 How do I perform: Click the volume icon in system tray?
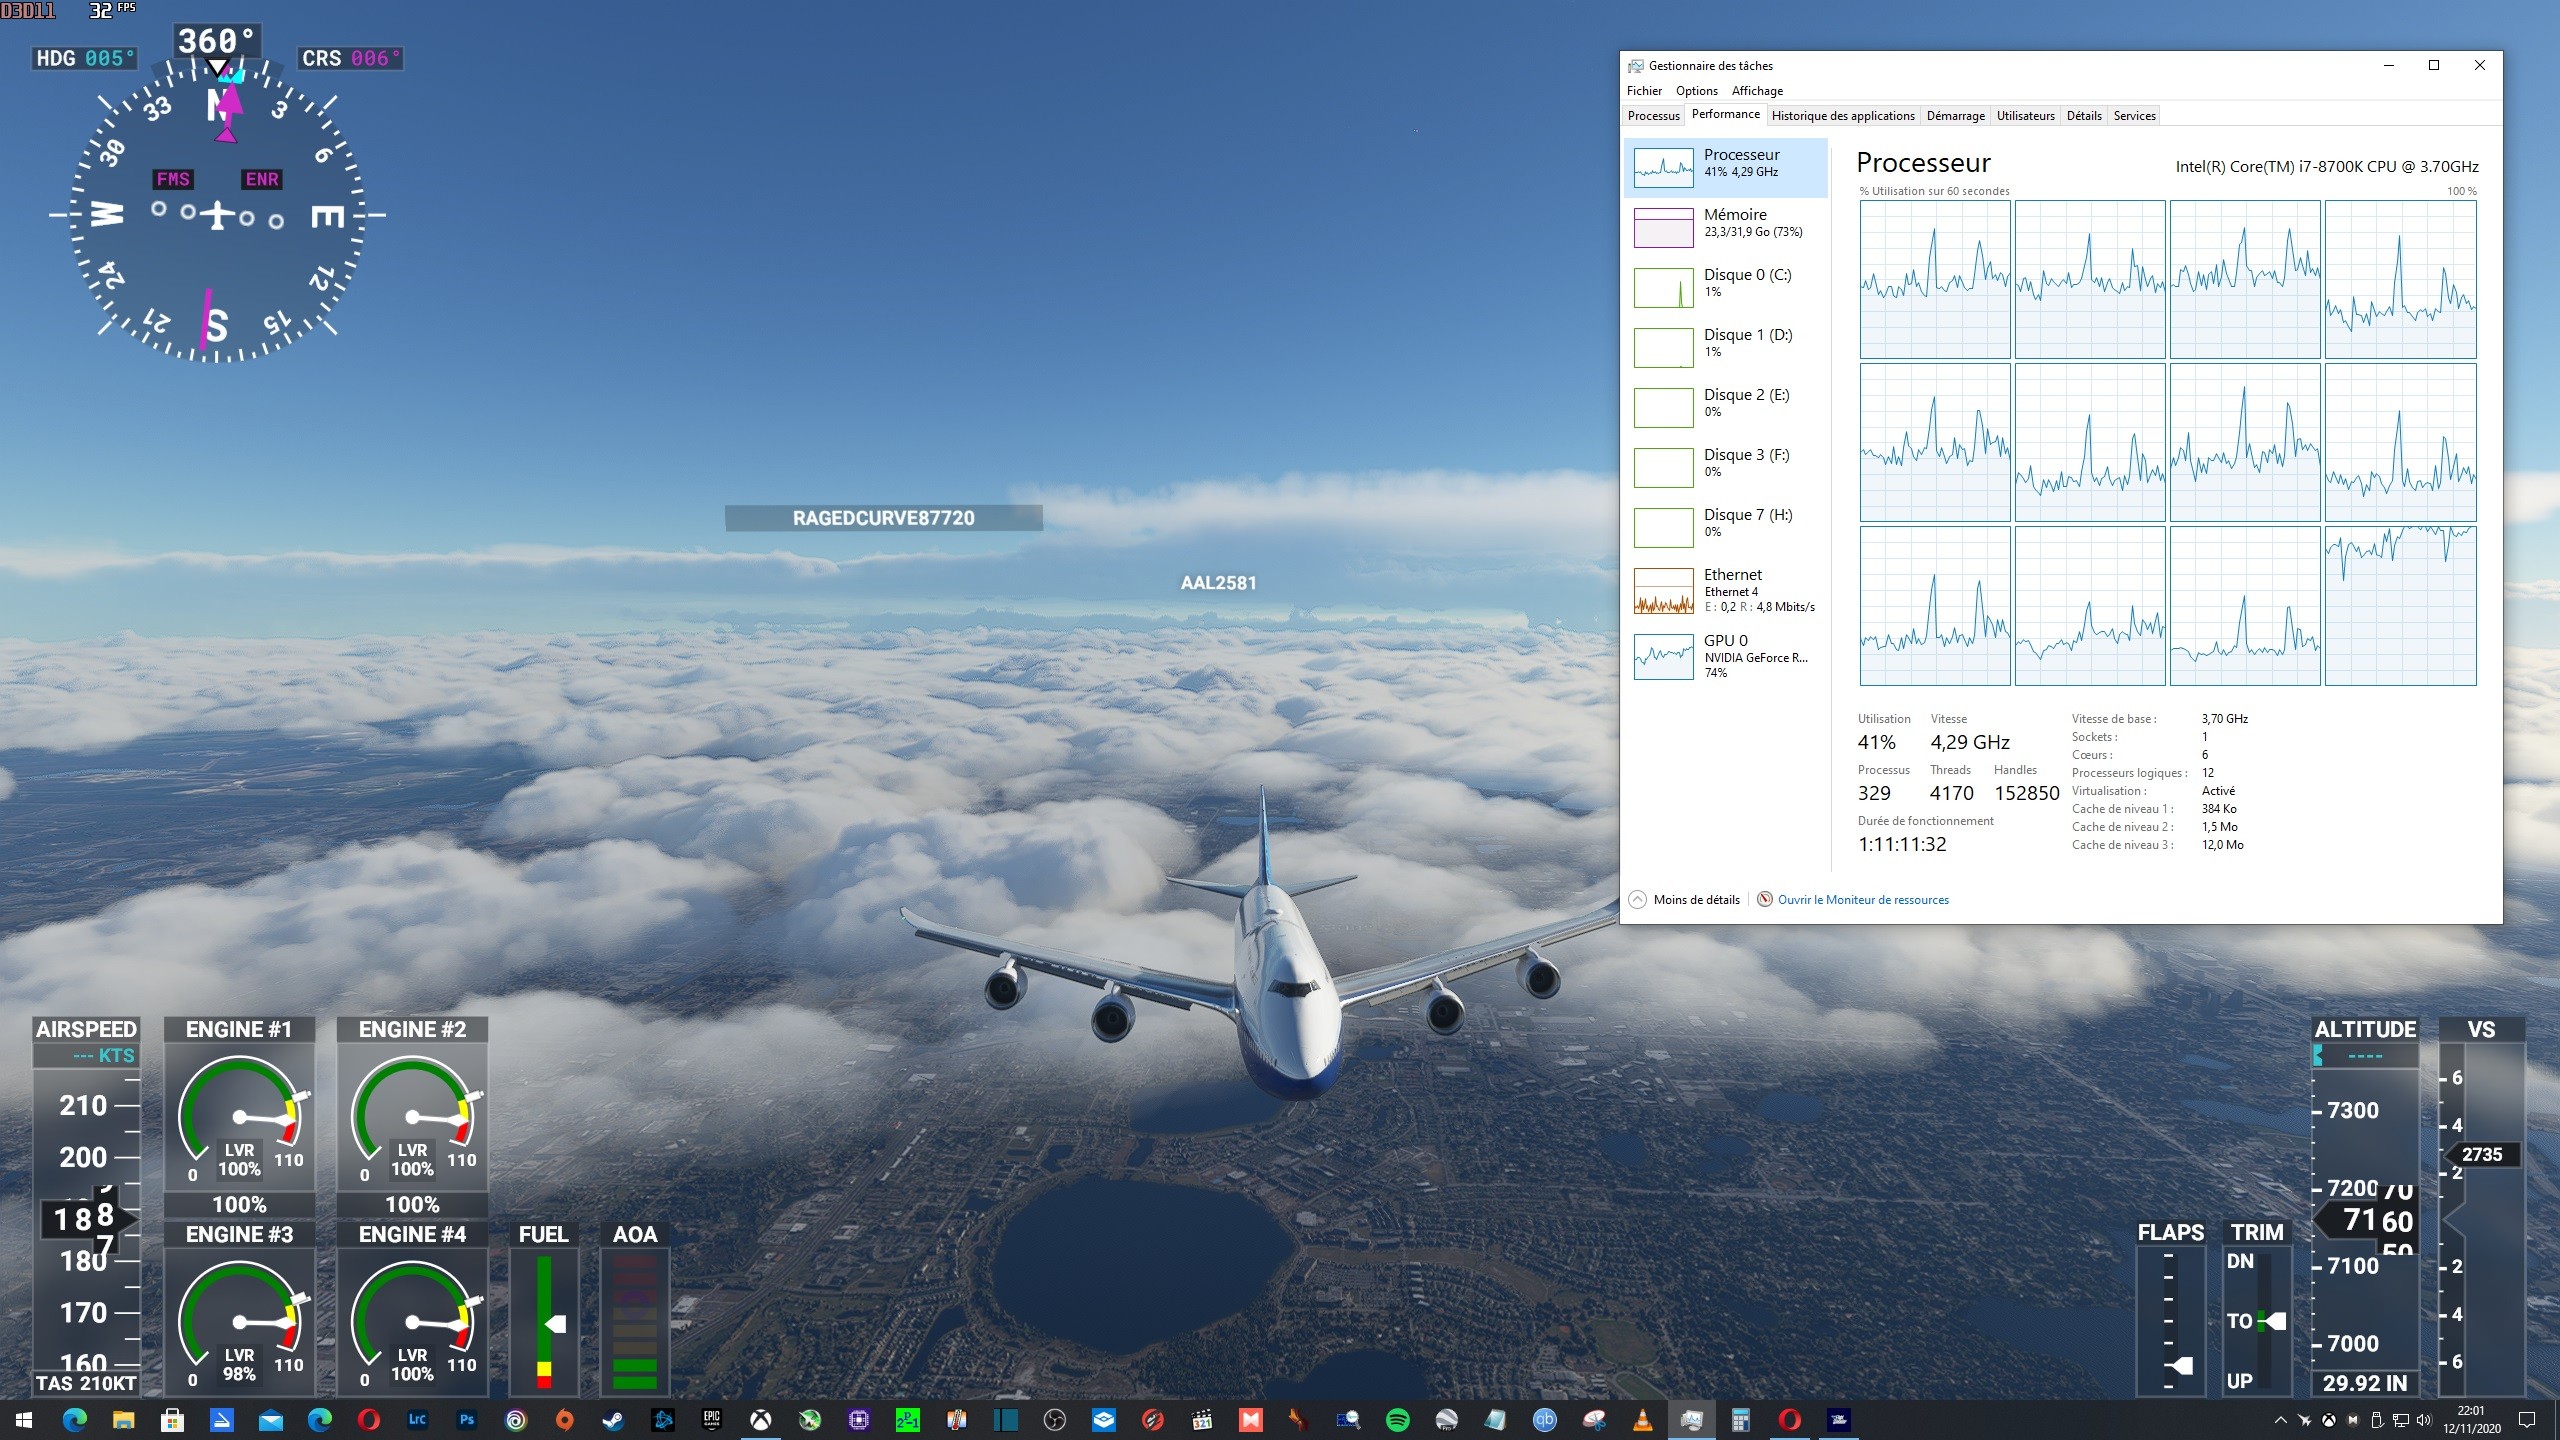(2422, 1420)
